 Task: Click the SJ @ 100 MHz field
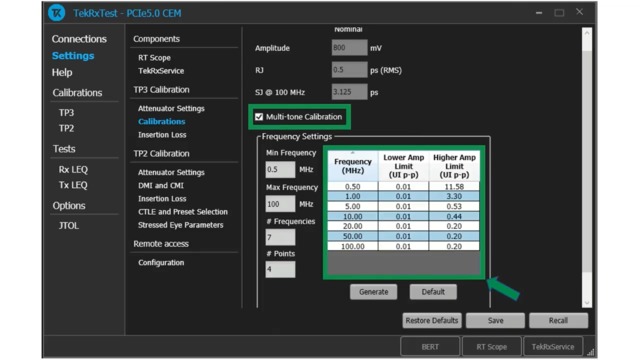(x=349, y=92)
